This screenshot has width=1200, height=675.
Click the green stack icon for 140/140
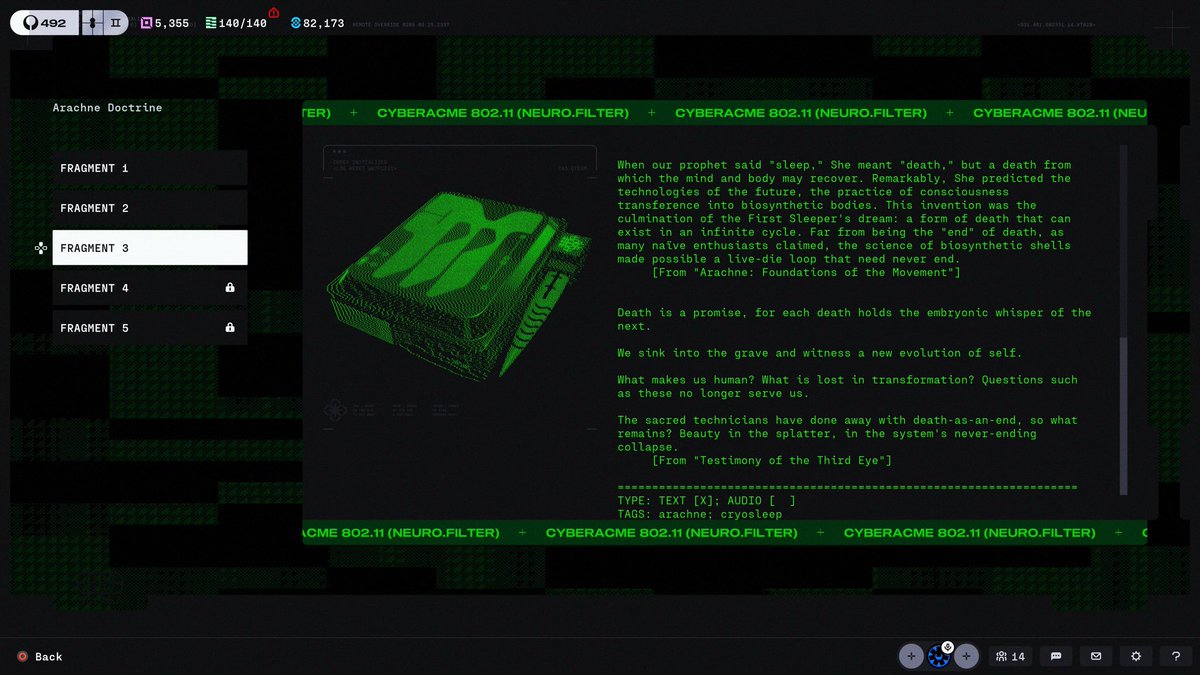coord(211,23)
